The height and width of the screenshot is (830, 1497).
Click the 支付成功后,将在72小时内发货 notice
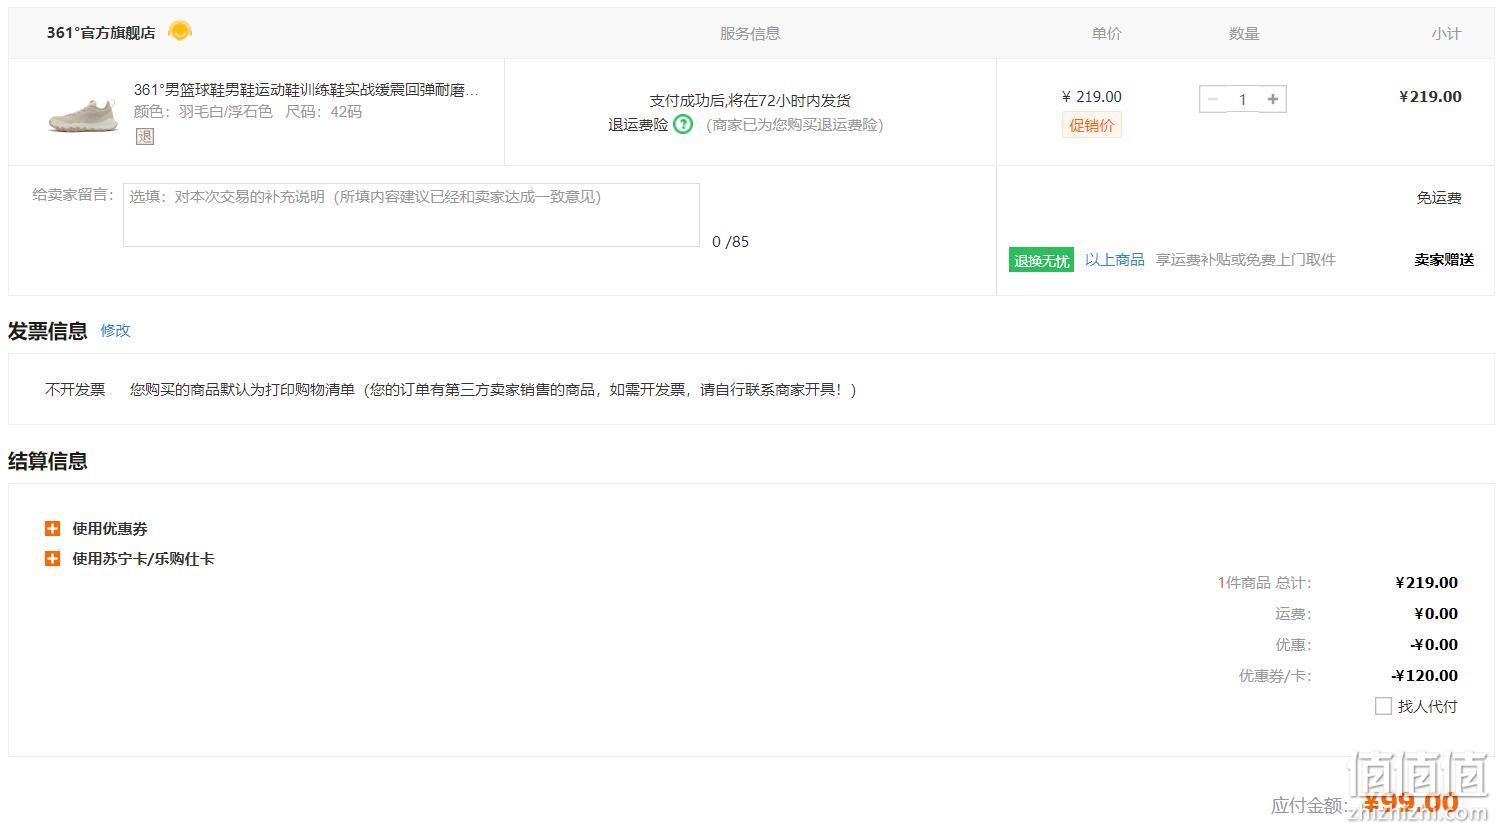point(750,100)
